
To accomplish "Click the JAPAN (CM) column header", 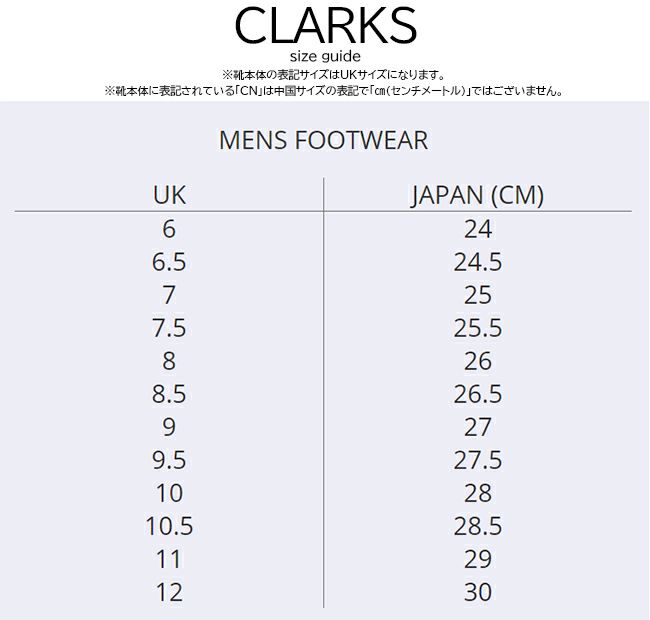I will click(477, 195).
